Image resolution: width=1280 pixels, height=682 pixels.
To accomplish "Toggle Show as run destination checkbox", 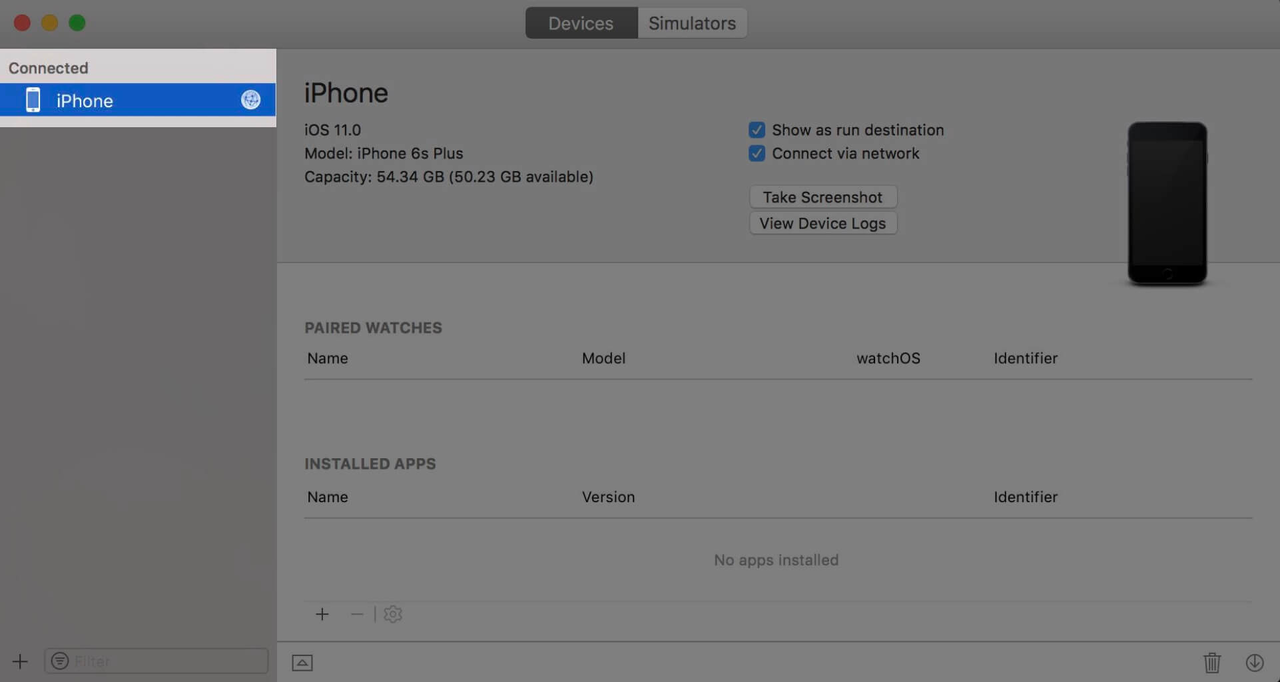I will [x=757, y=130].
